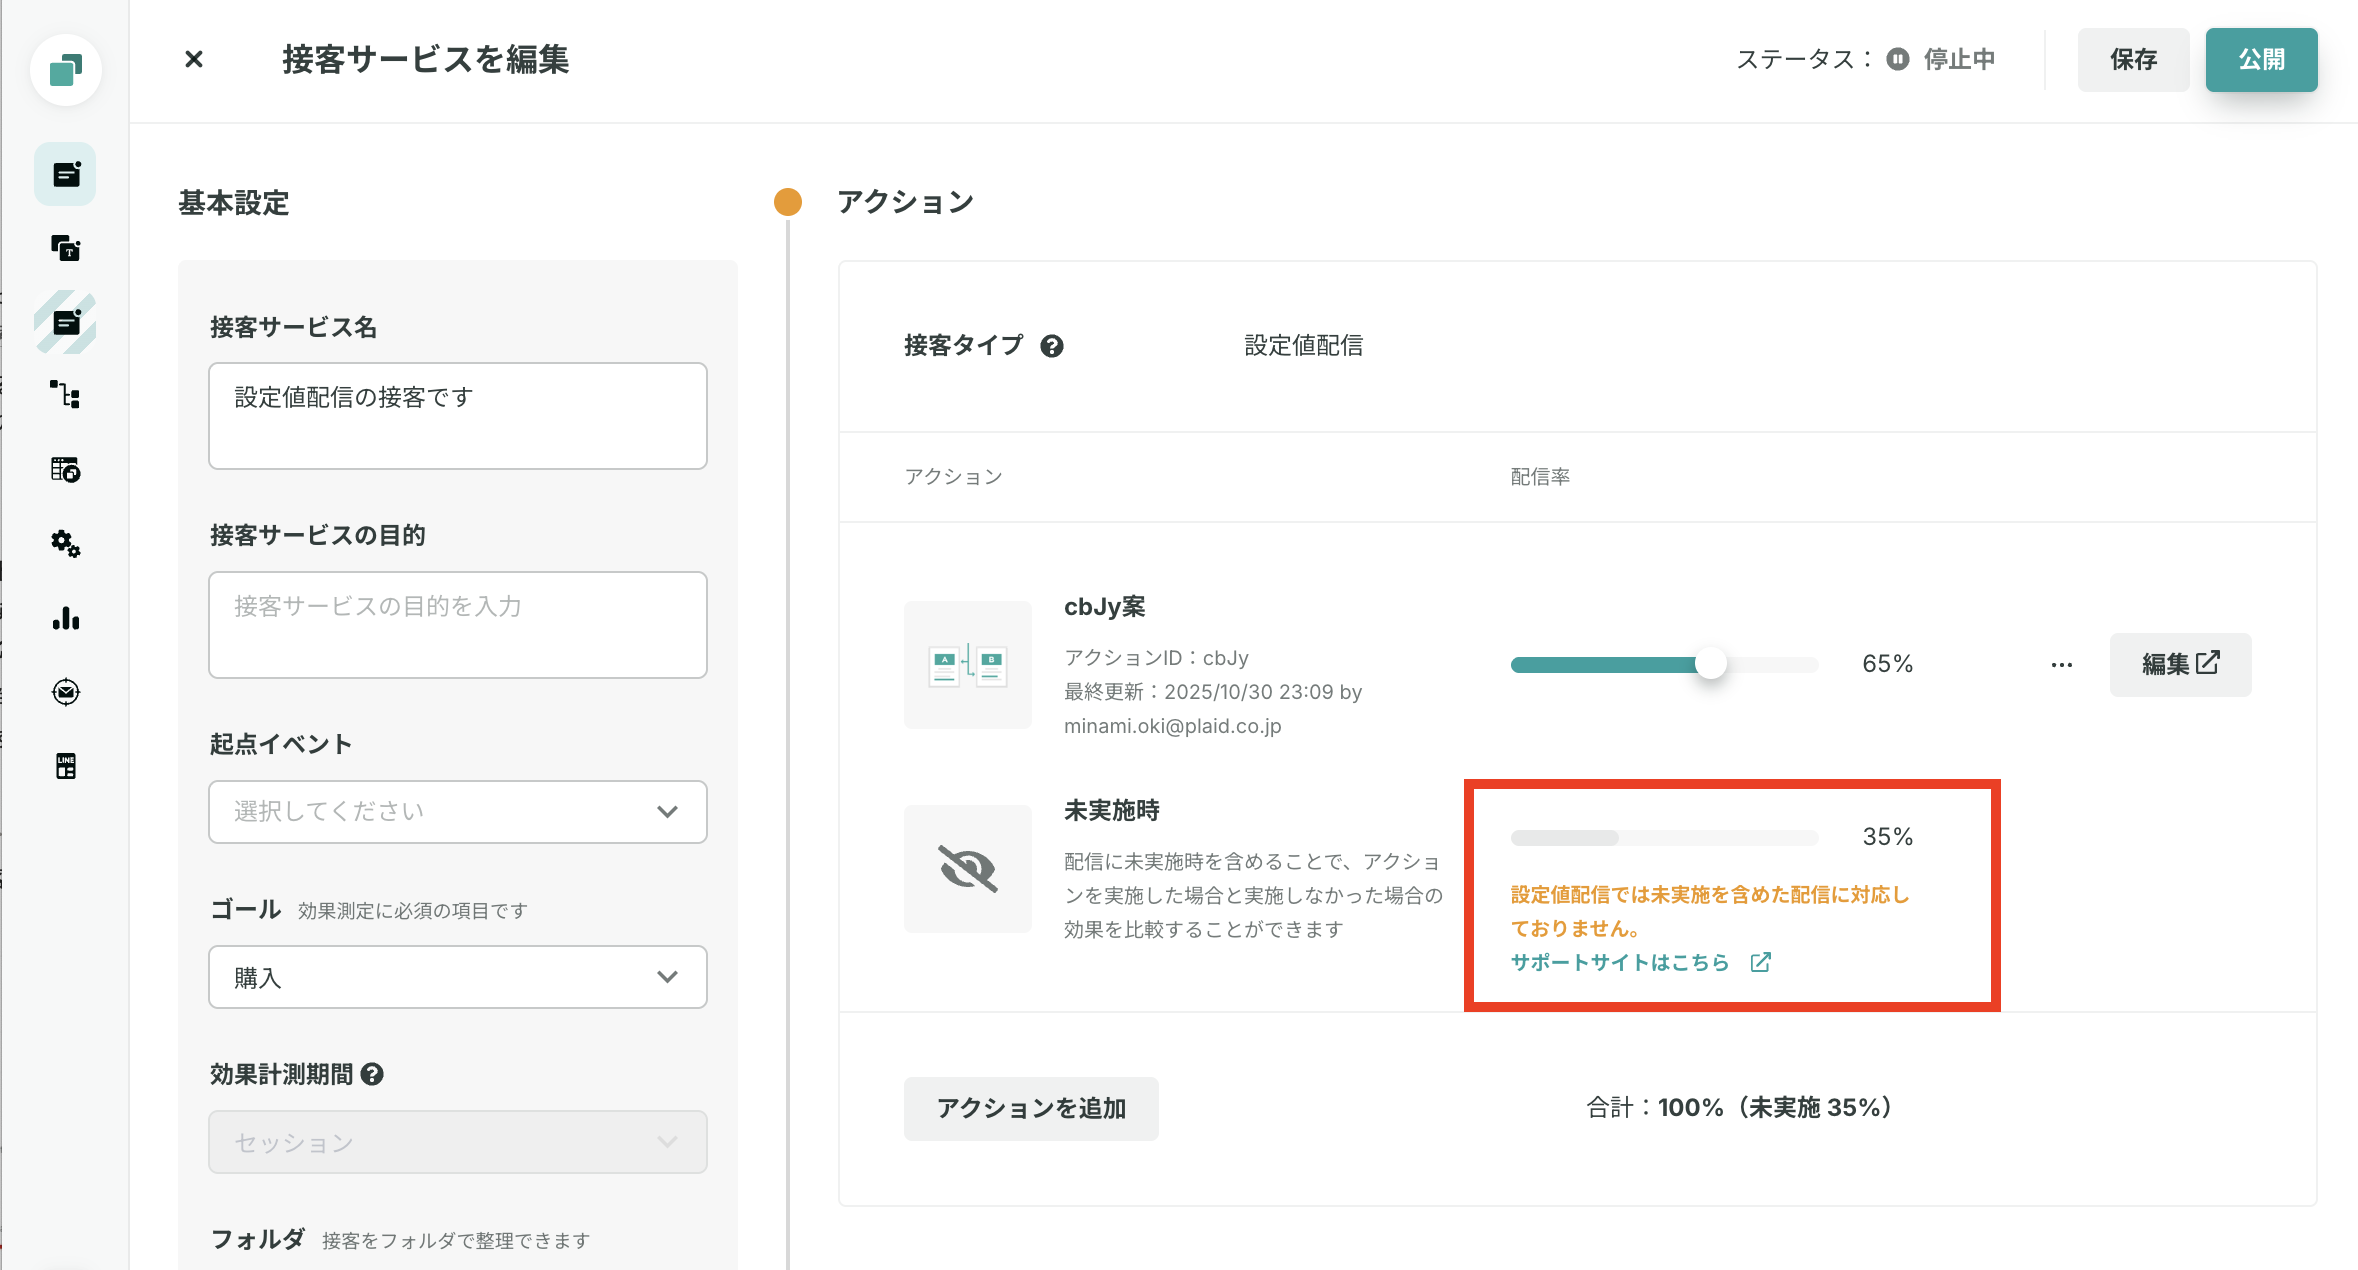Screen dimensions: 2358x1270
Task: Open the three-dot menu for cbJy案
Action: (2061, 665)
